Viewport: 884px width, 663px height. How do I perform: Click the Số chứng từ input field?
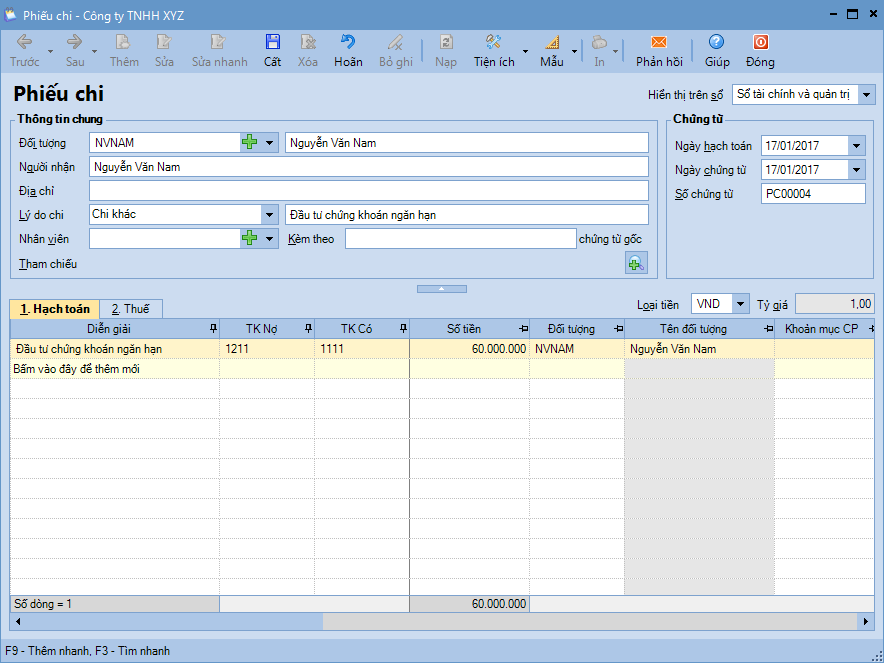point(812,194)
